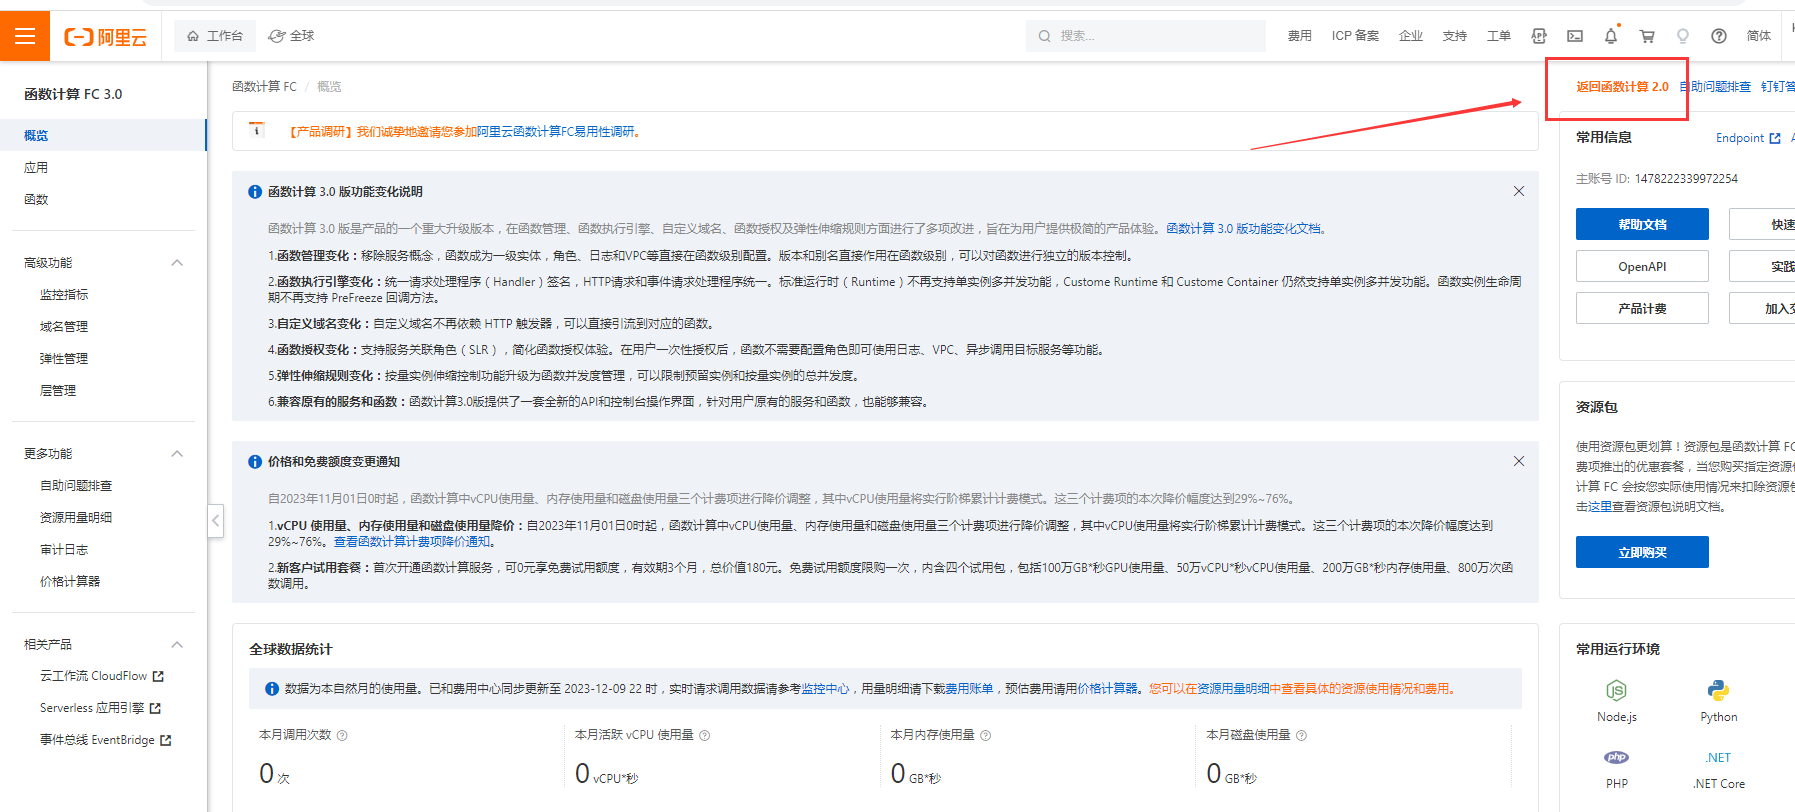Open the Endpoint external link icon

(x=1775, y=138)
